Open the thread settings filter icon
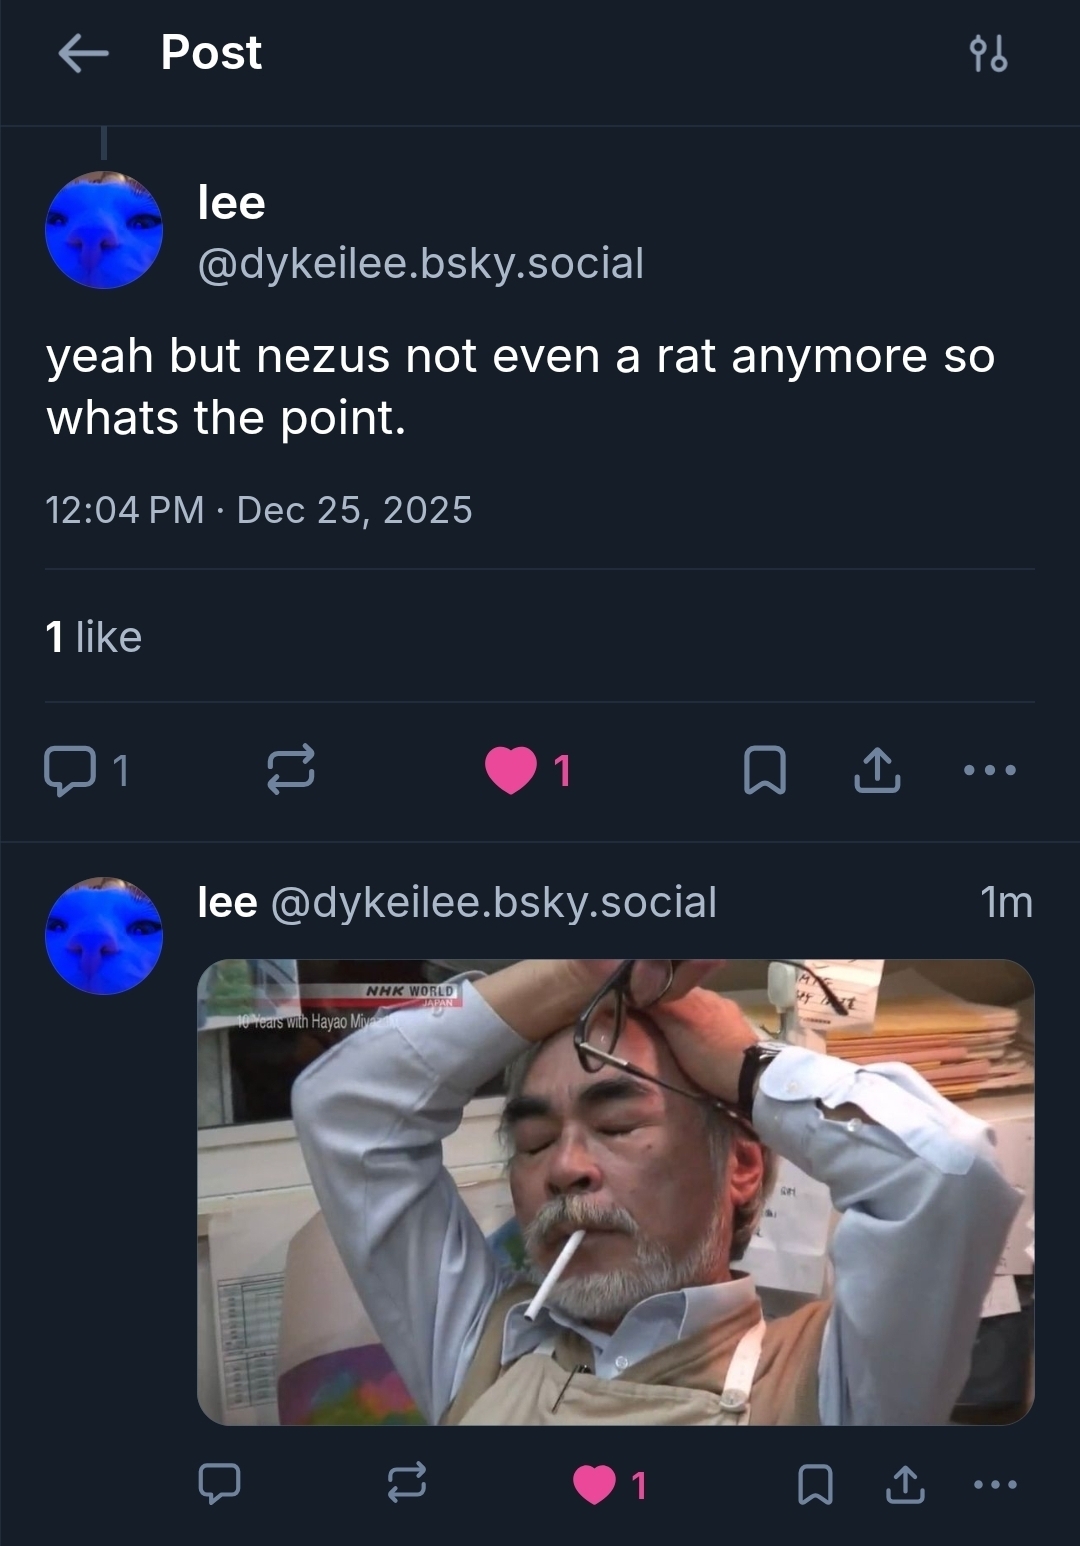The width and height of the screenshot is (1080, 1546). coord(988,53)
